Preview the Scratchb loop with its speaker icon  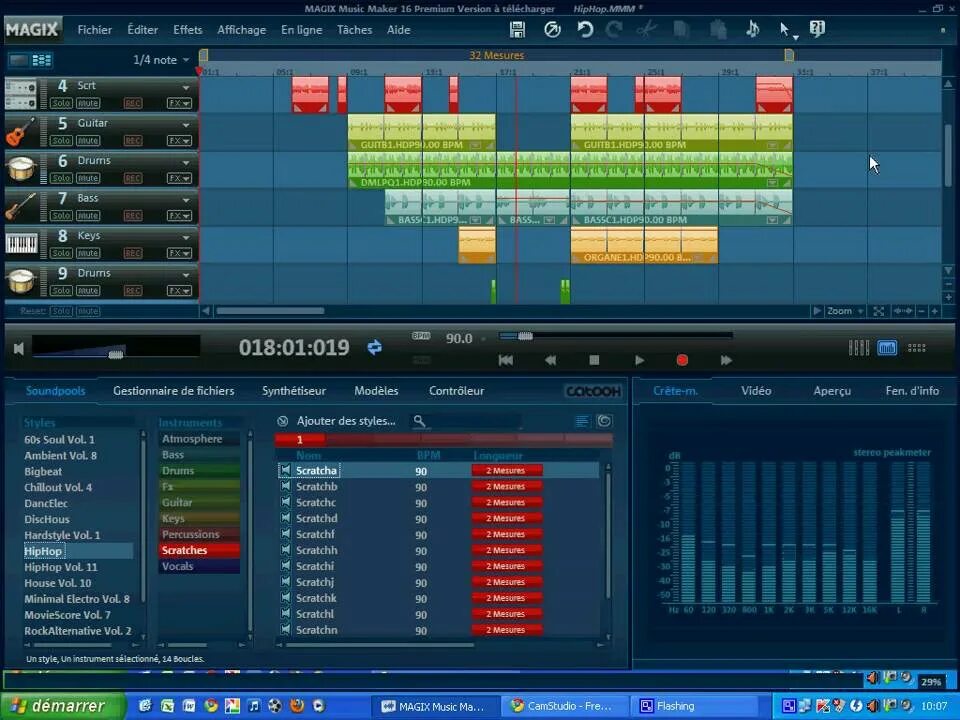click(285, 486)
